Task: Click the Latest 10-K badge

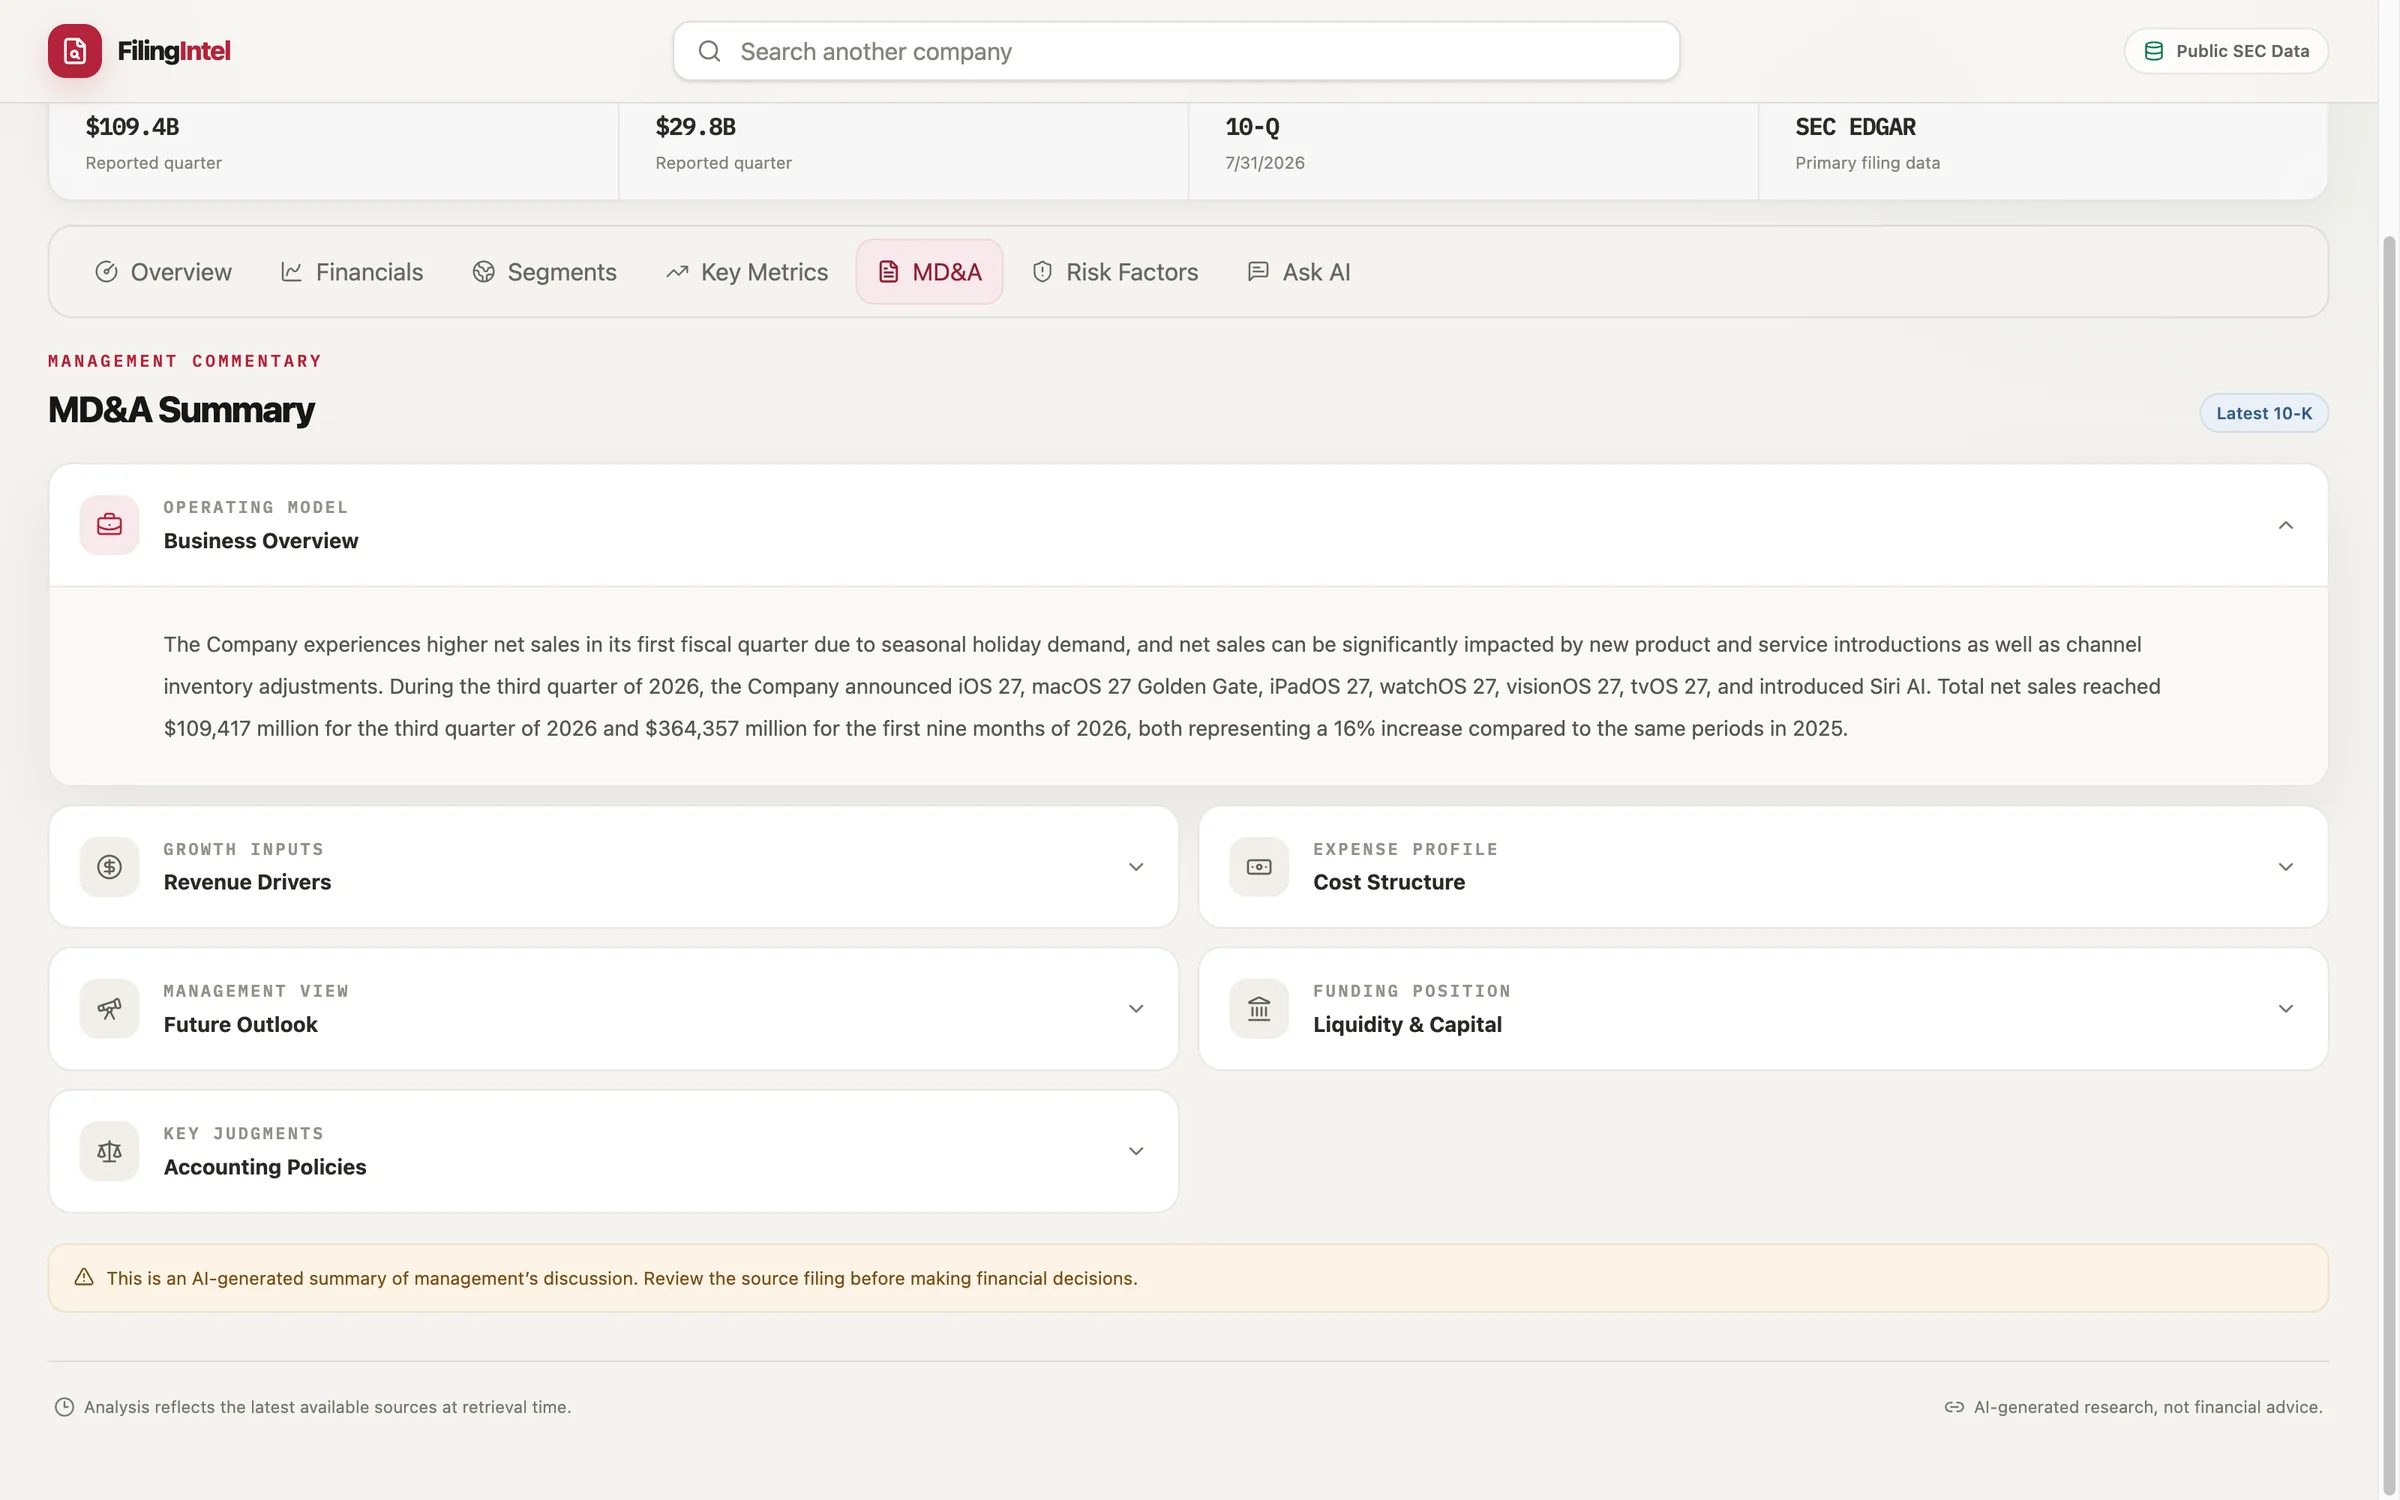Action: tap(2264, 413)
